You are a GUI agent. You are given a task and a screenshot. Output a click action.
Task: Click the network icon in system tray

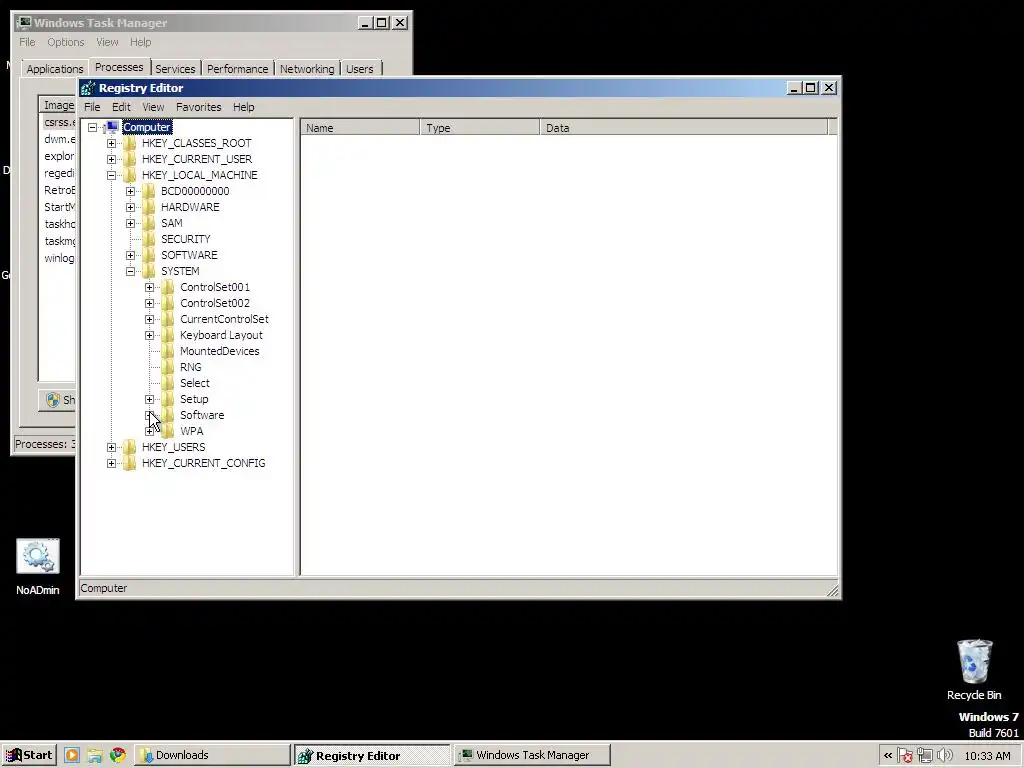[925, 756]
